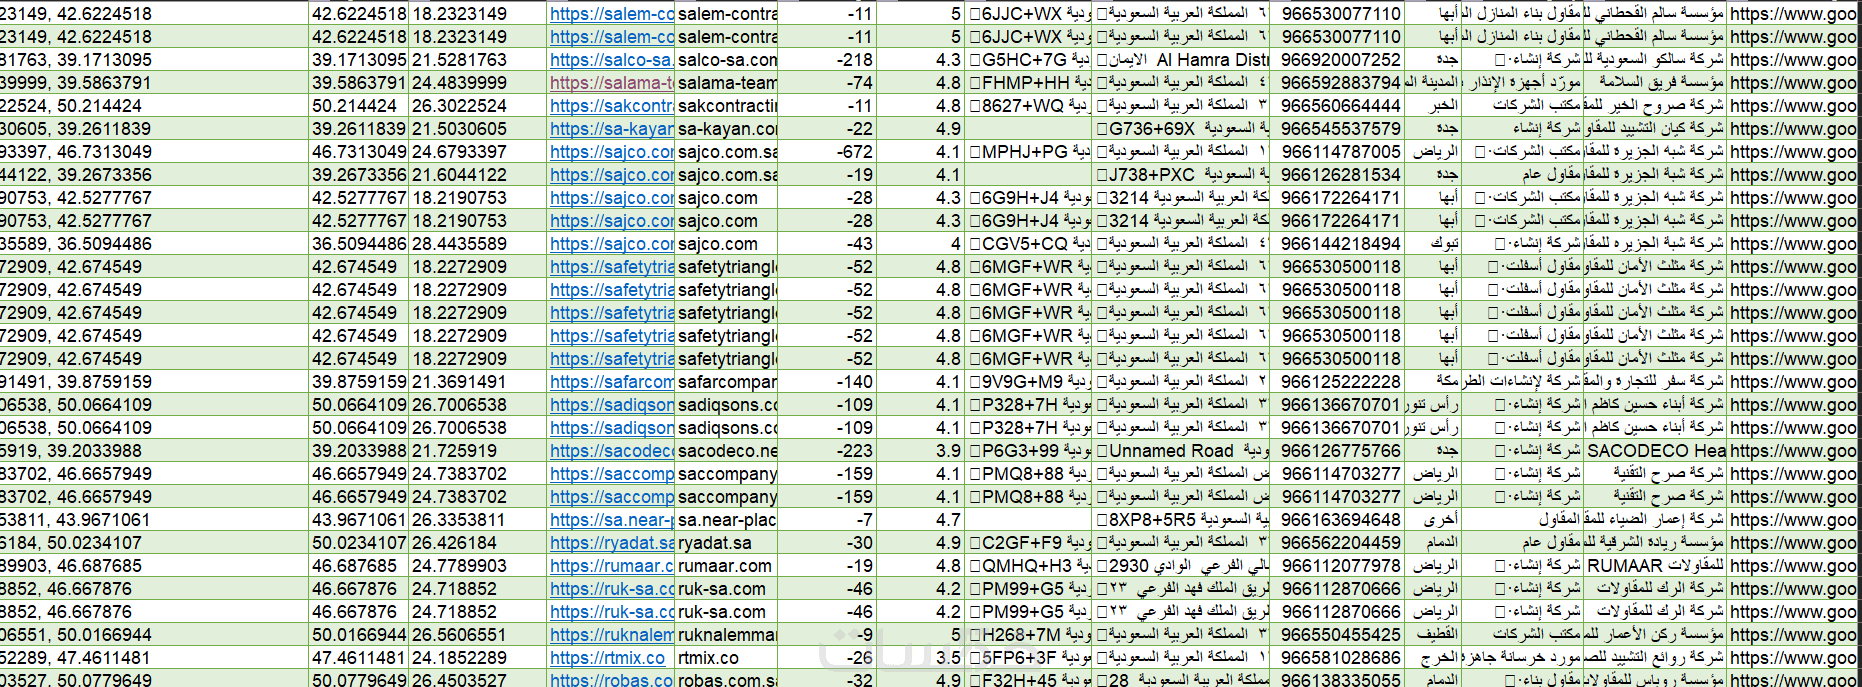Select the 8XP8+5R5 plus code cell
Screen dimensions: 1862x687
pyautogui.click(x=1183, y=520)
